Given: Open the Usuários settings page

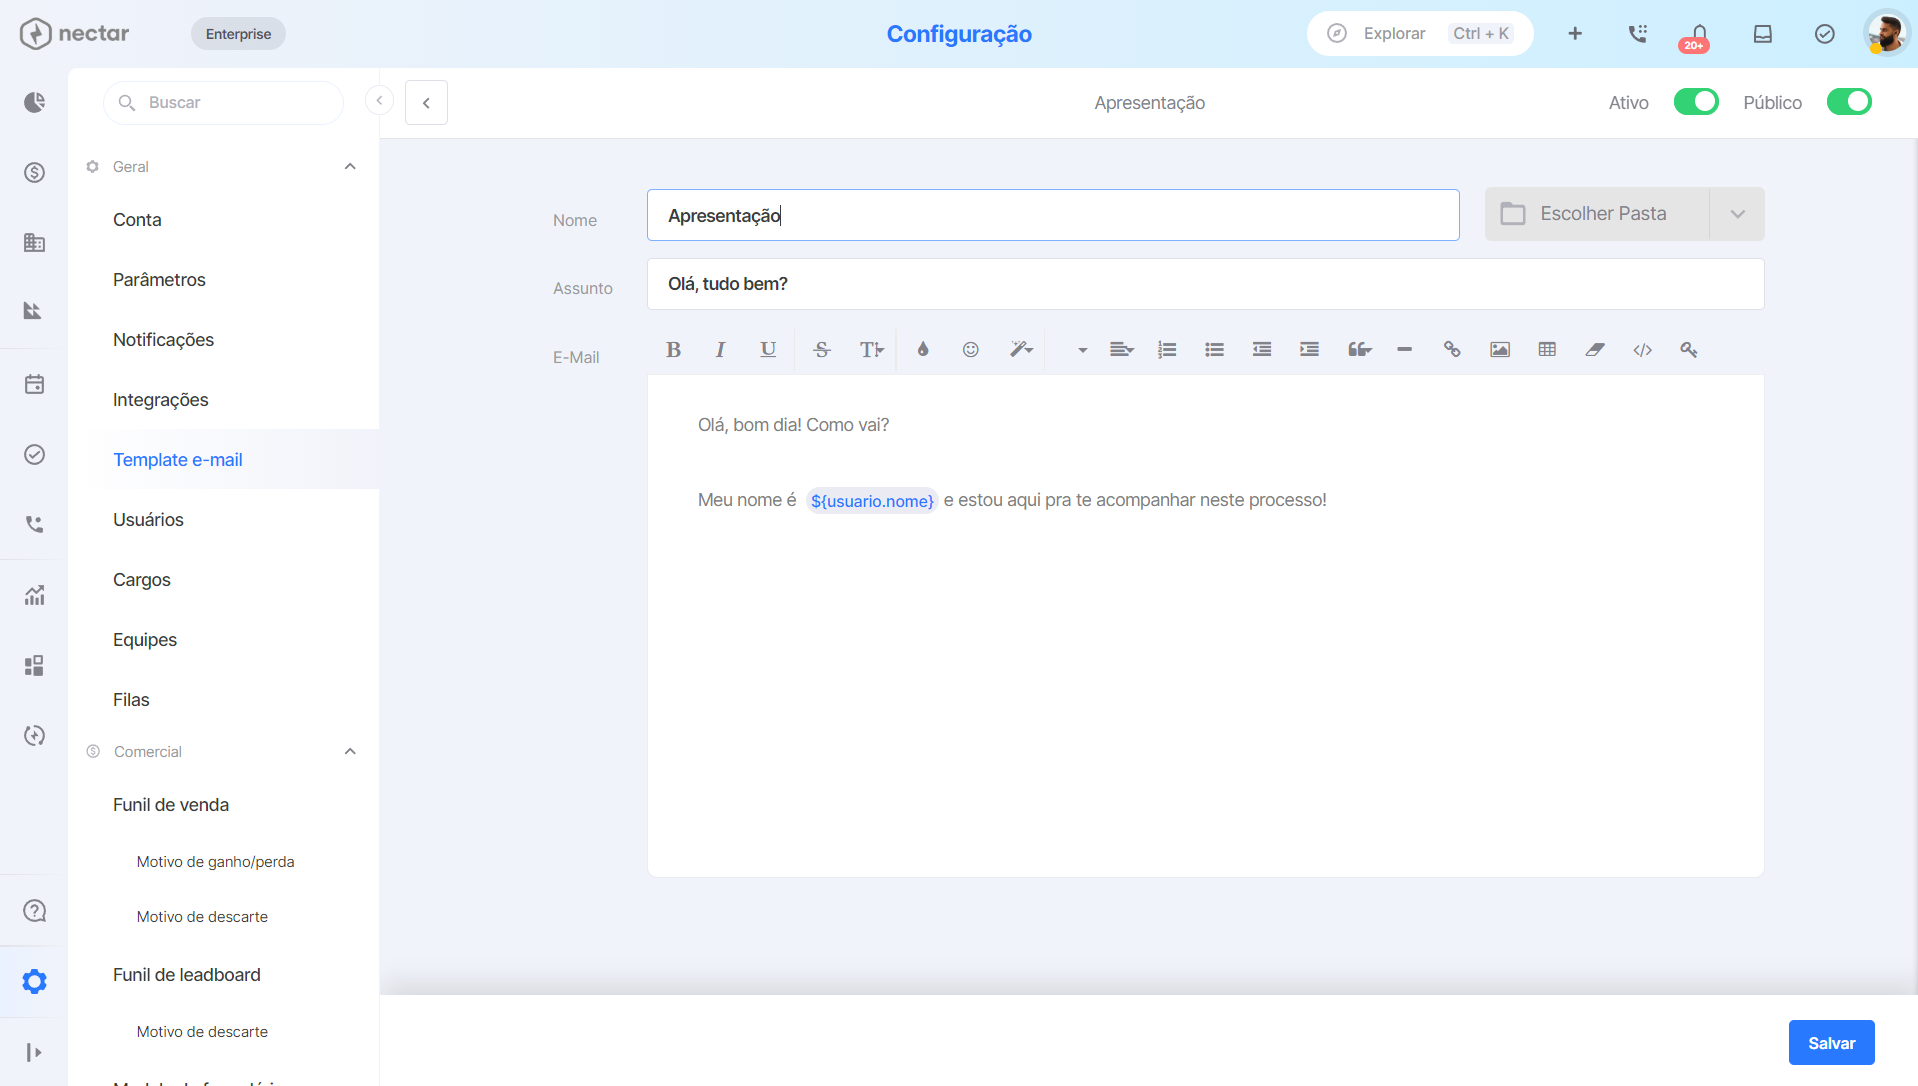Looking at the screenshot, I should [x=148, y=520].
